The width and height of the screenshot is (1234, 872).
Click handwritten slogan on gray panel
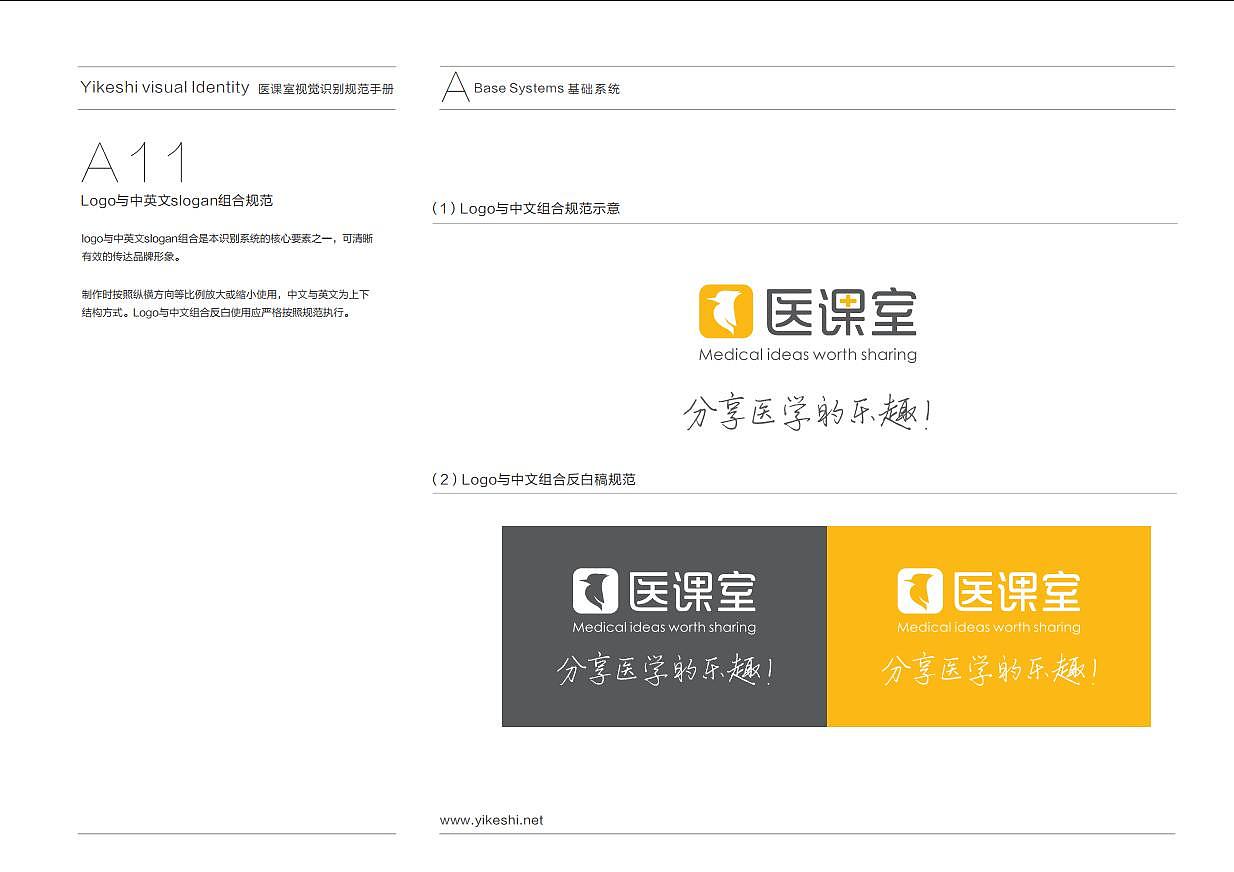coord(666,669)
